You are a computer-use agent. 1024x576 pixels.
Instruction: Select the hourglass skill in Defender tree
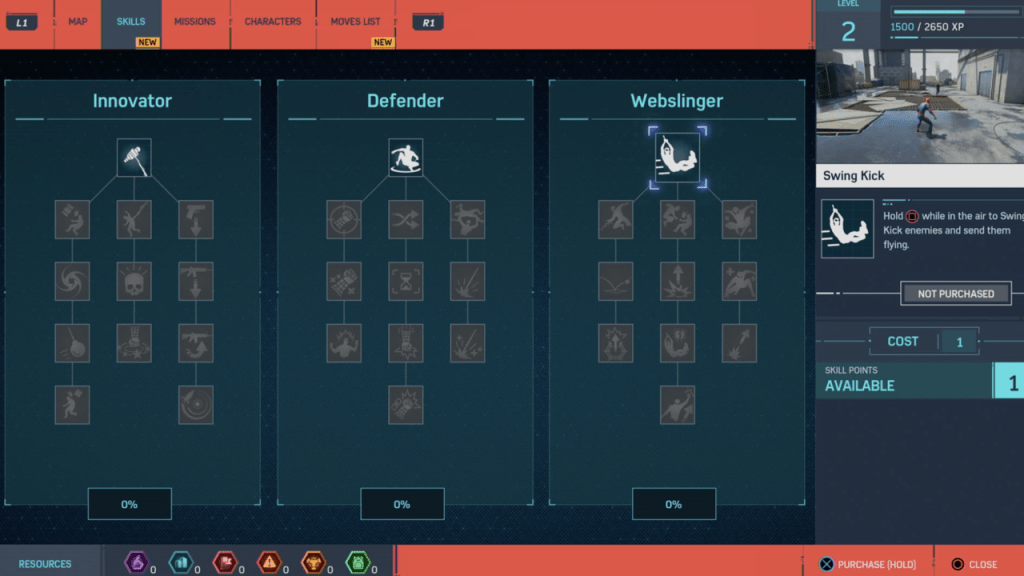click(405, 281)
